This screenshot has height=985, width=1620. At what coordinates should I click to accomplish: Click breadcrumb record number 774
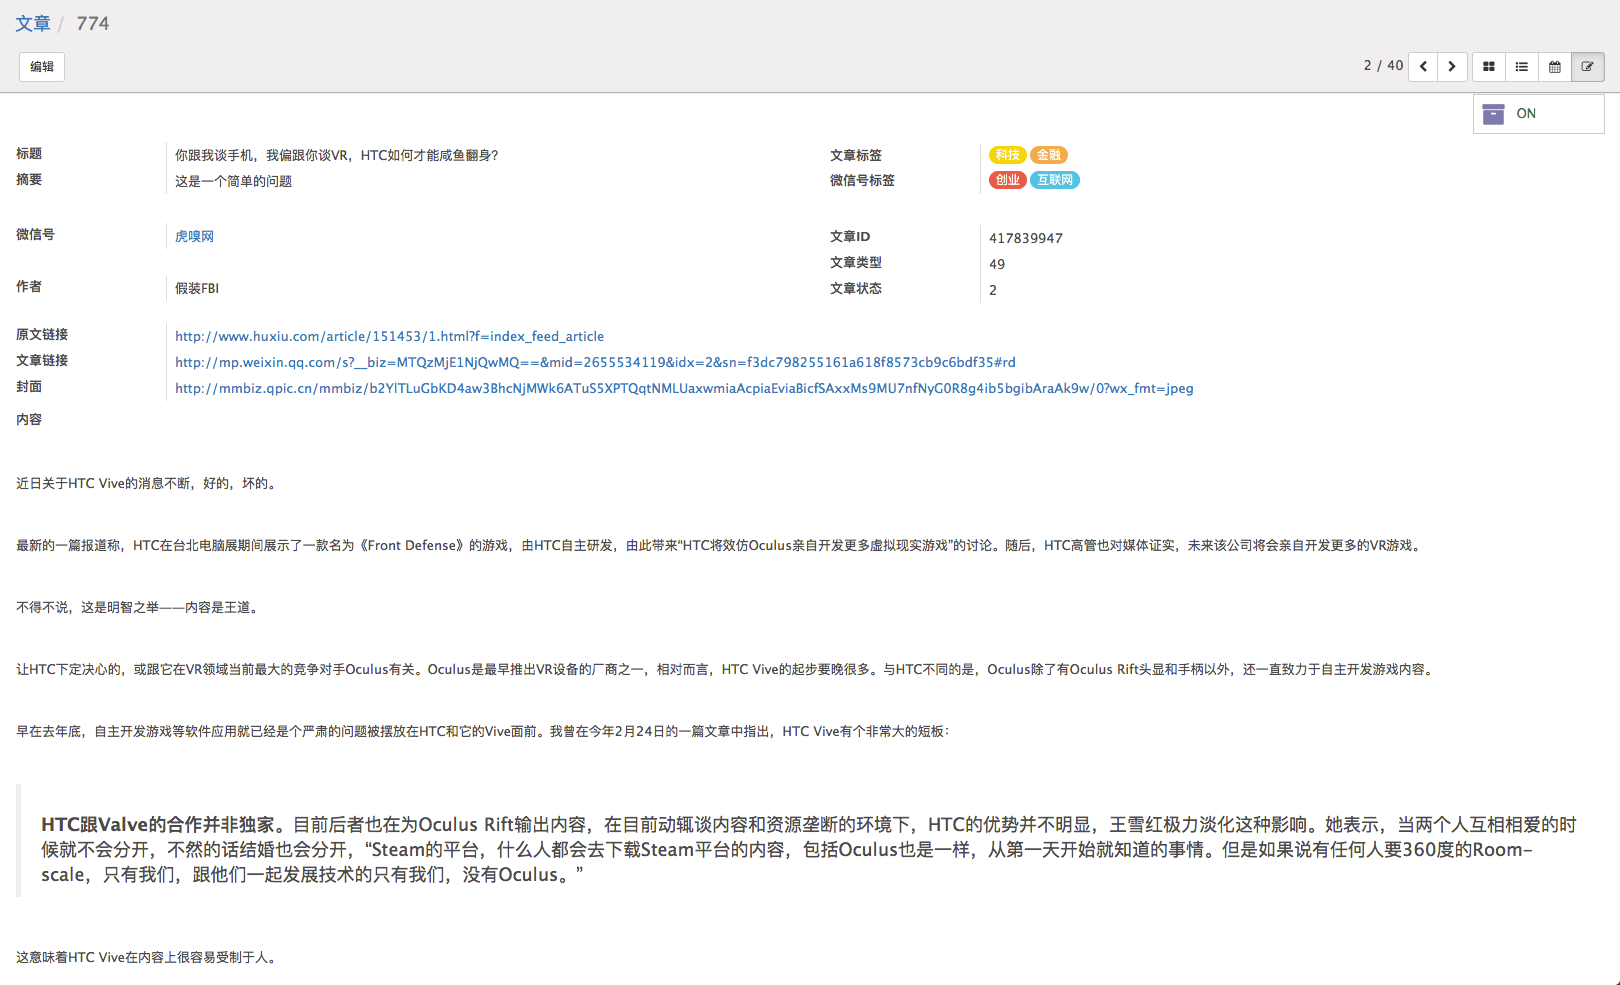(93, 23)
